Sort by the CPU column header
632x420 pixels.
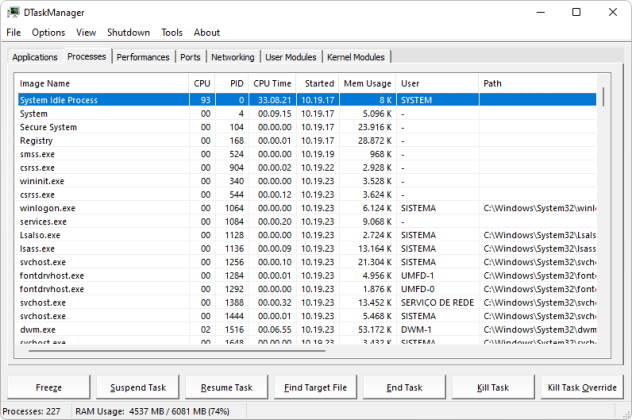pos(202,83)
